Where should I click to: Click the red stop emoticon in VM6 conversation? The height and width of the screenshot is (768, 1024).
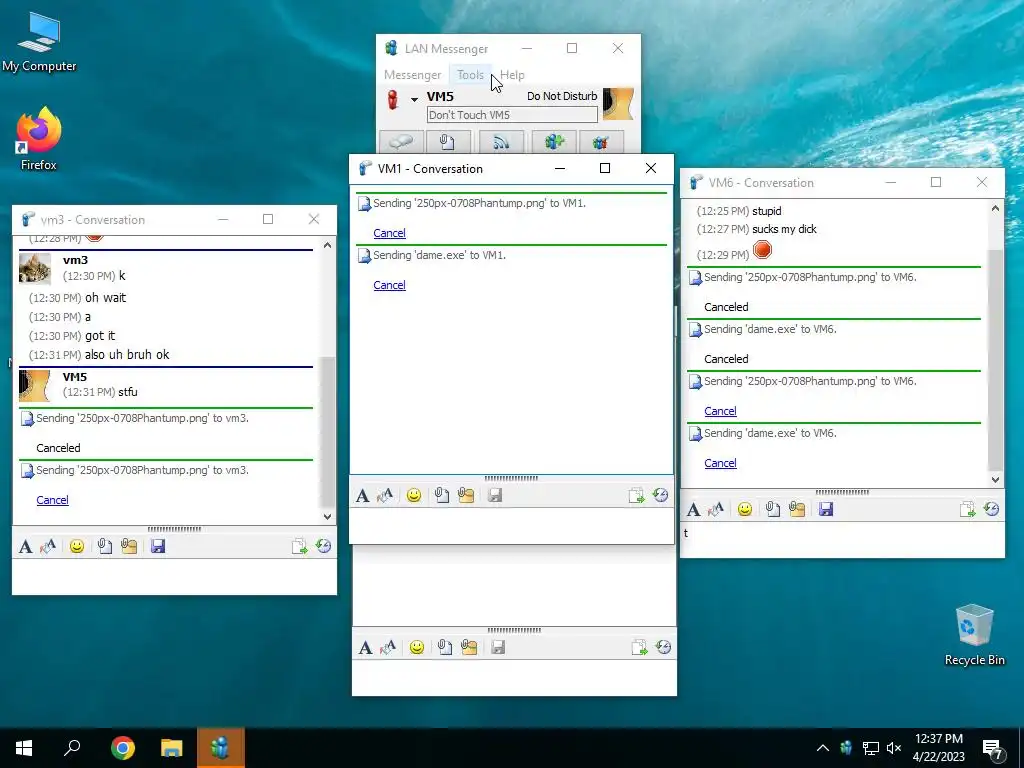(x=762, y=250)
